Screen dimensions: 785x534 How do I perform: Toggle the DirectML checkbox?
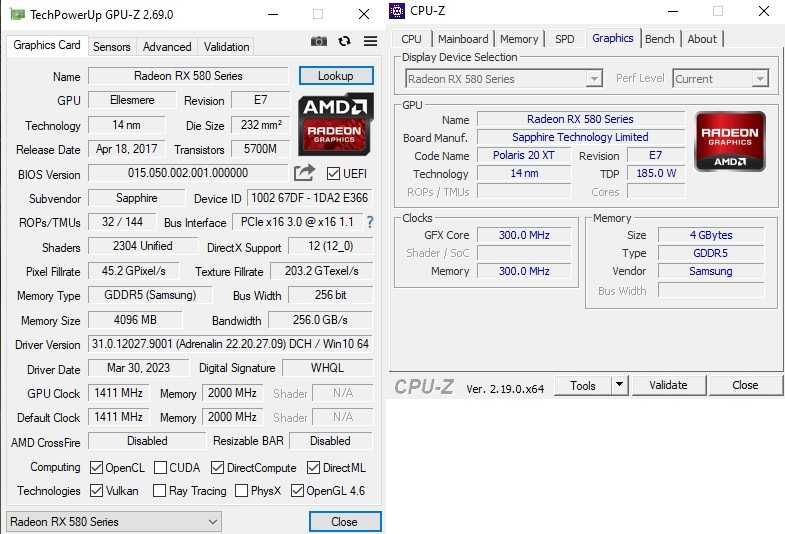pos(313,467)
